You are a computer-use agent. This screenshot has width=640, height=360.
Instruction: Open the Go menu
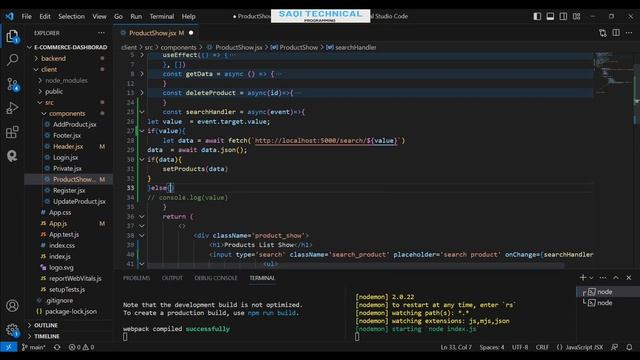[118, 16]
